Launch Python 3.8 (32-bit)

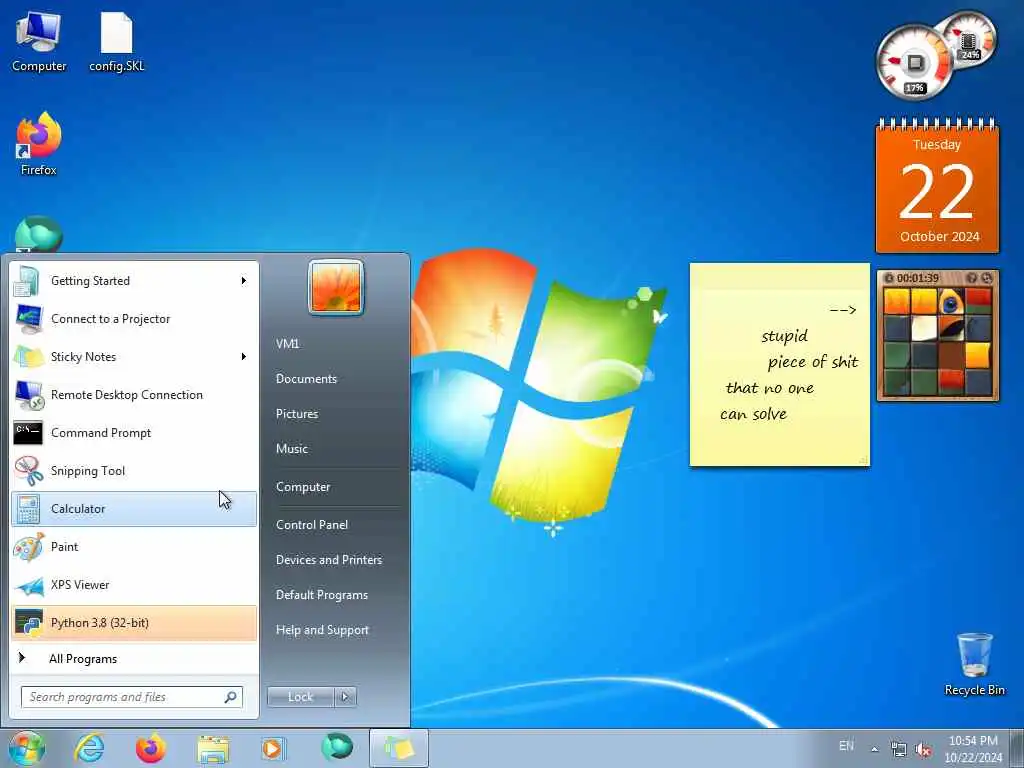point(134,622)
